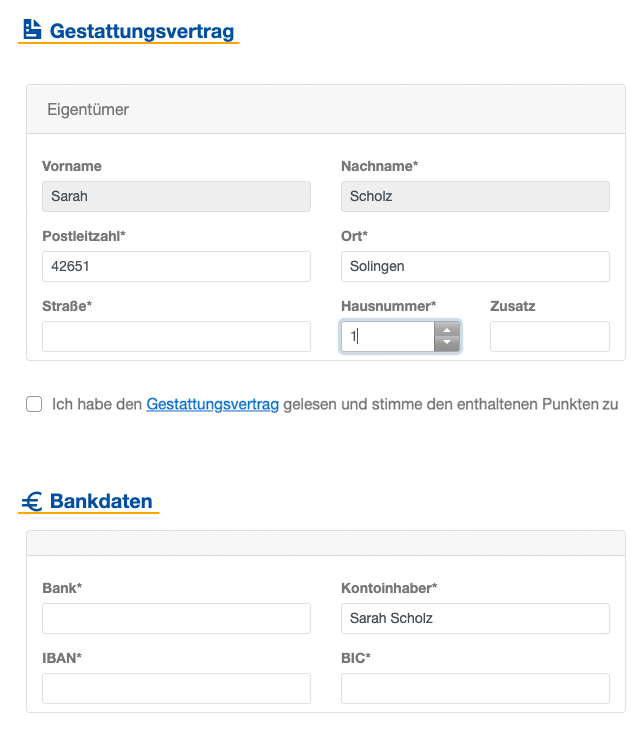The height and width of the screenshot is (742, 643).
Task: Select the Nachname field showing Scholz
Action: click(x=476, y=196)
